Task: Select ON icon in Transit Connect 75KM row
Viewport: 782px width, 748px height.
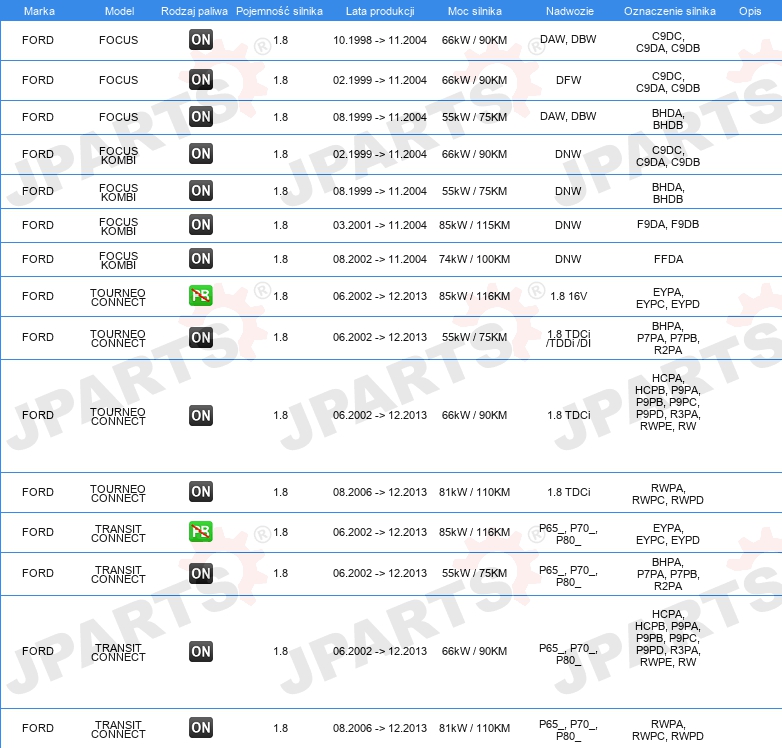Action: click(x=201, y=573)
